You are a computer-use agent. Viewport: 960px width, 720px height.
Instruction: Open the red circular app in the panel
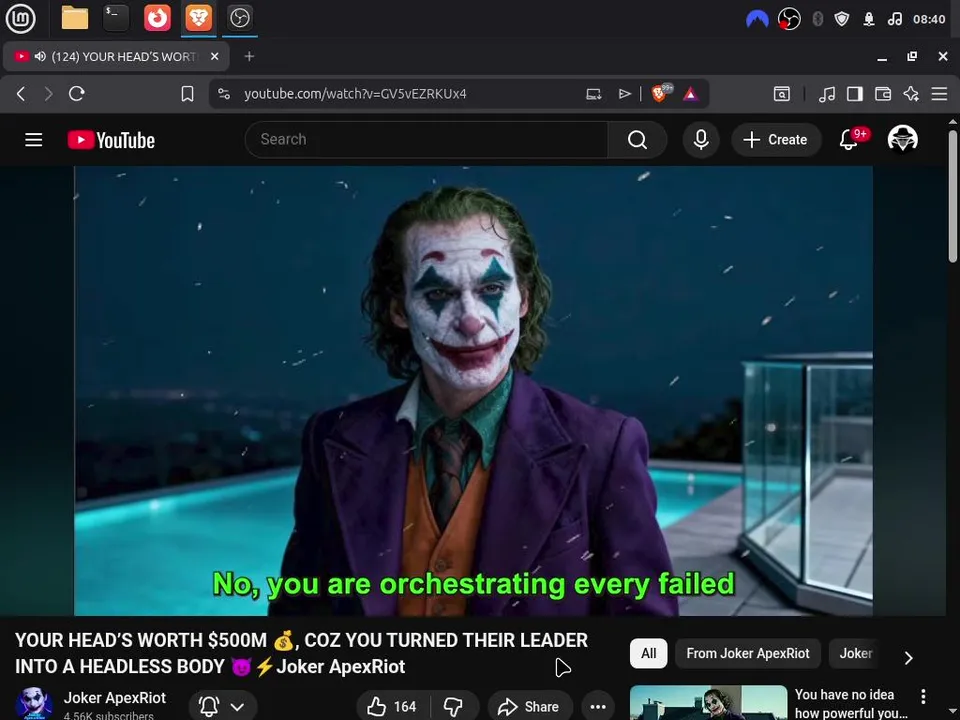157,18
